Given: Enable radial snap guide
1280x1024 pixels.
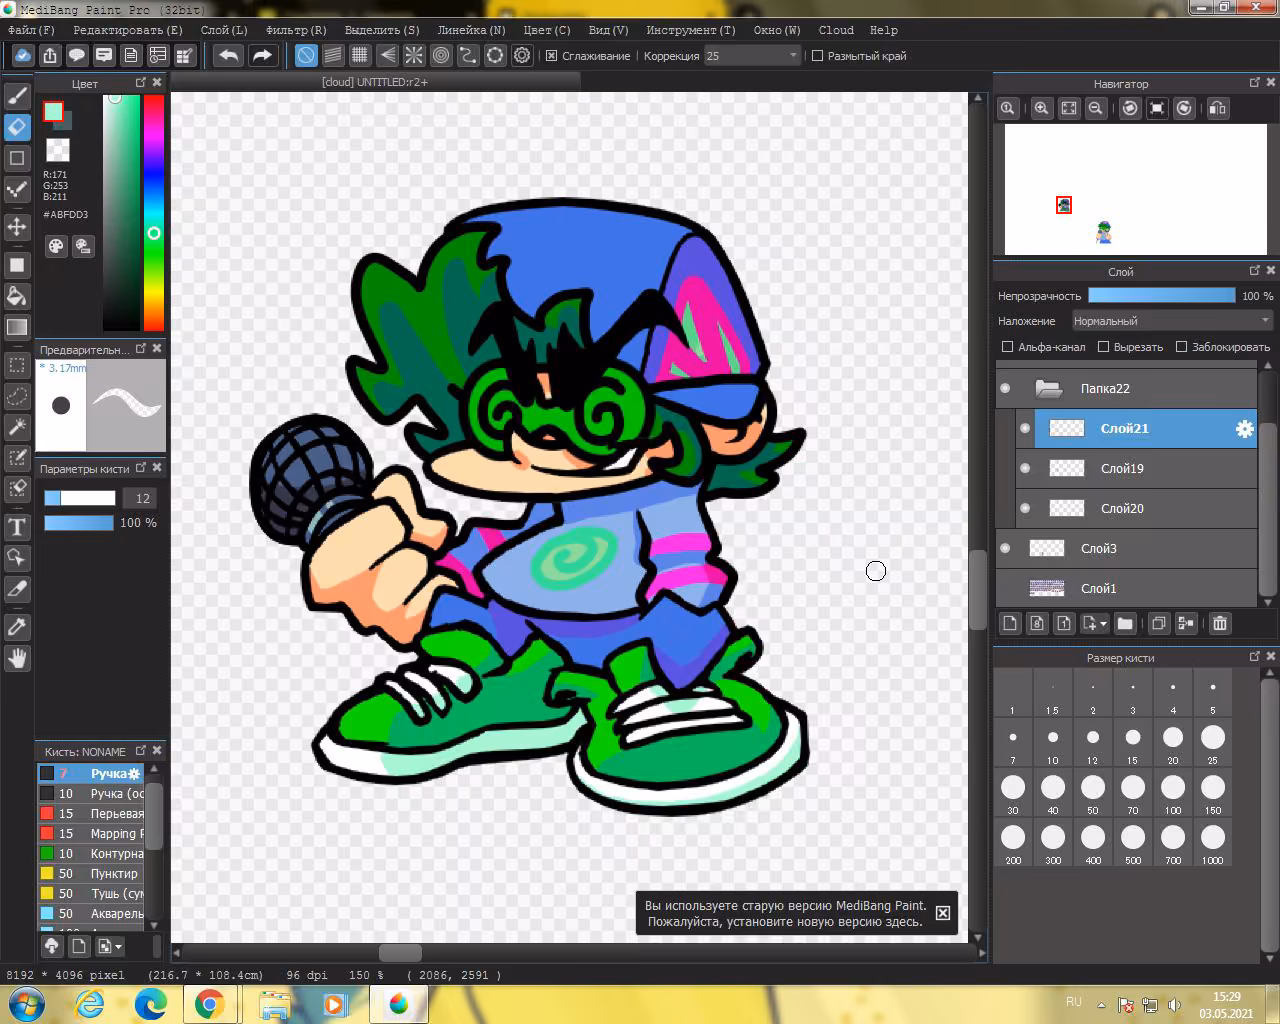Looking at the screenshot, I should coord(414,56).
